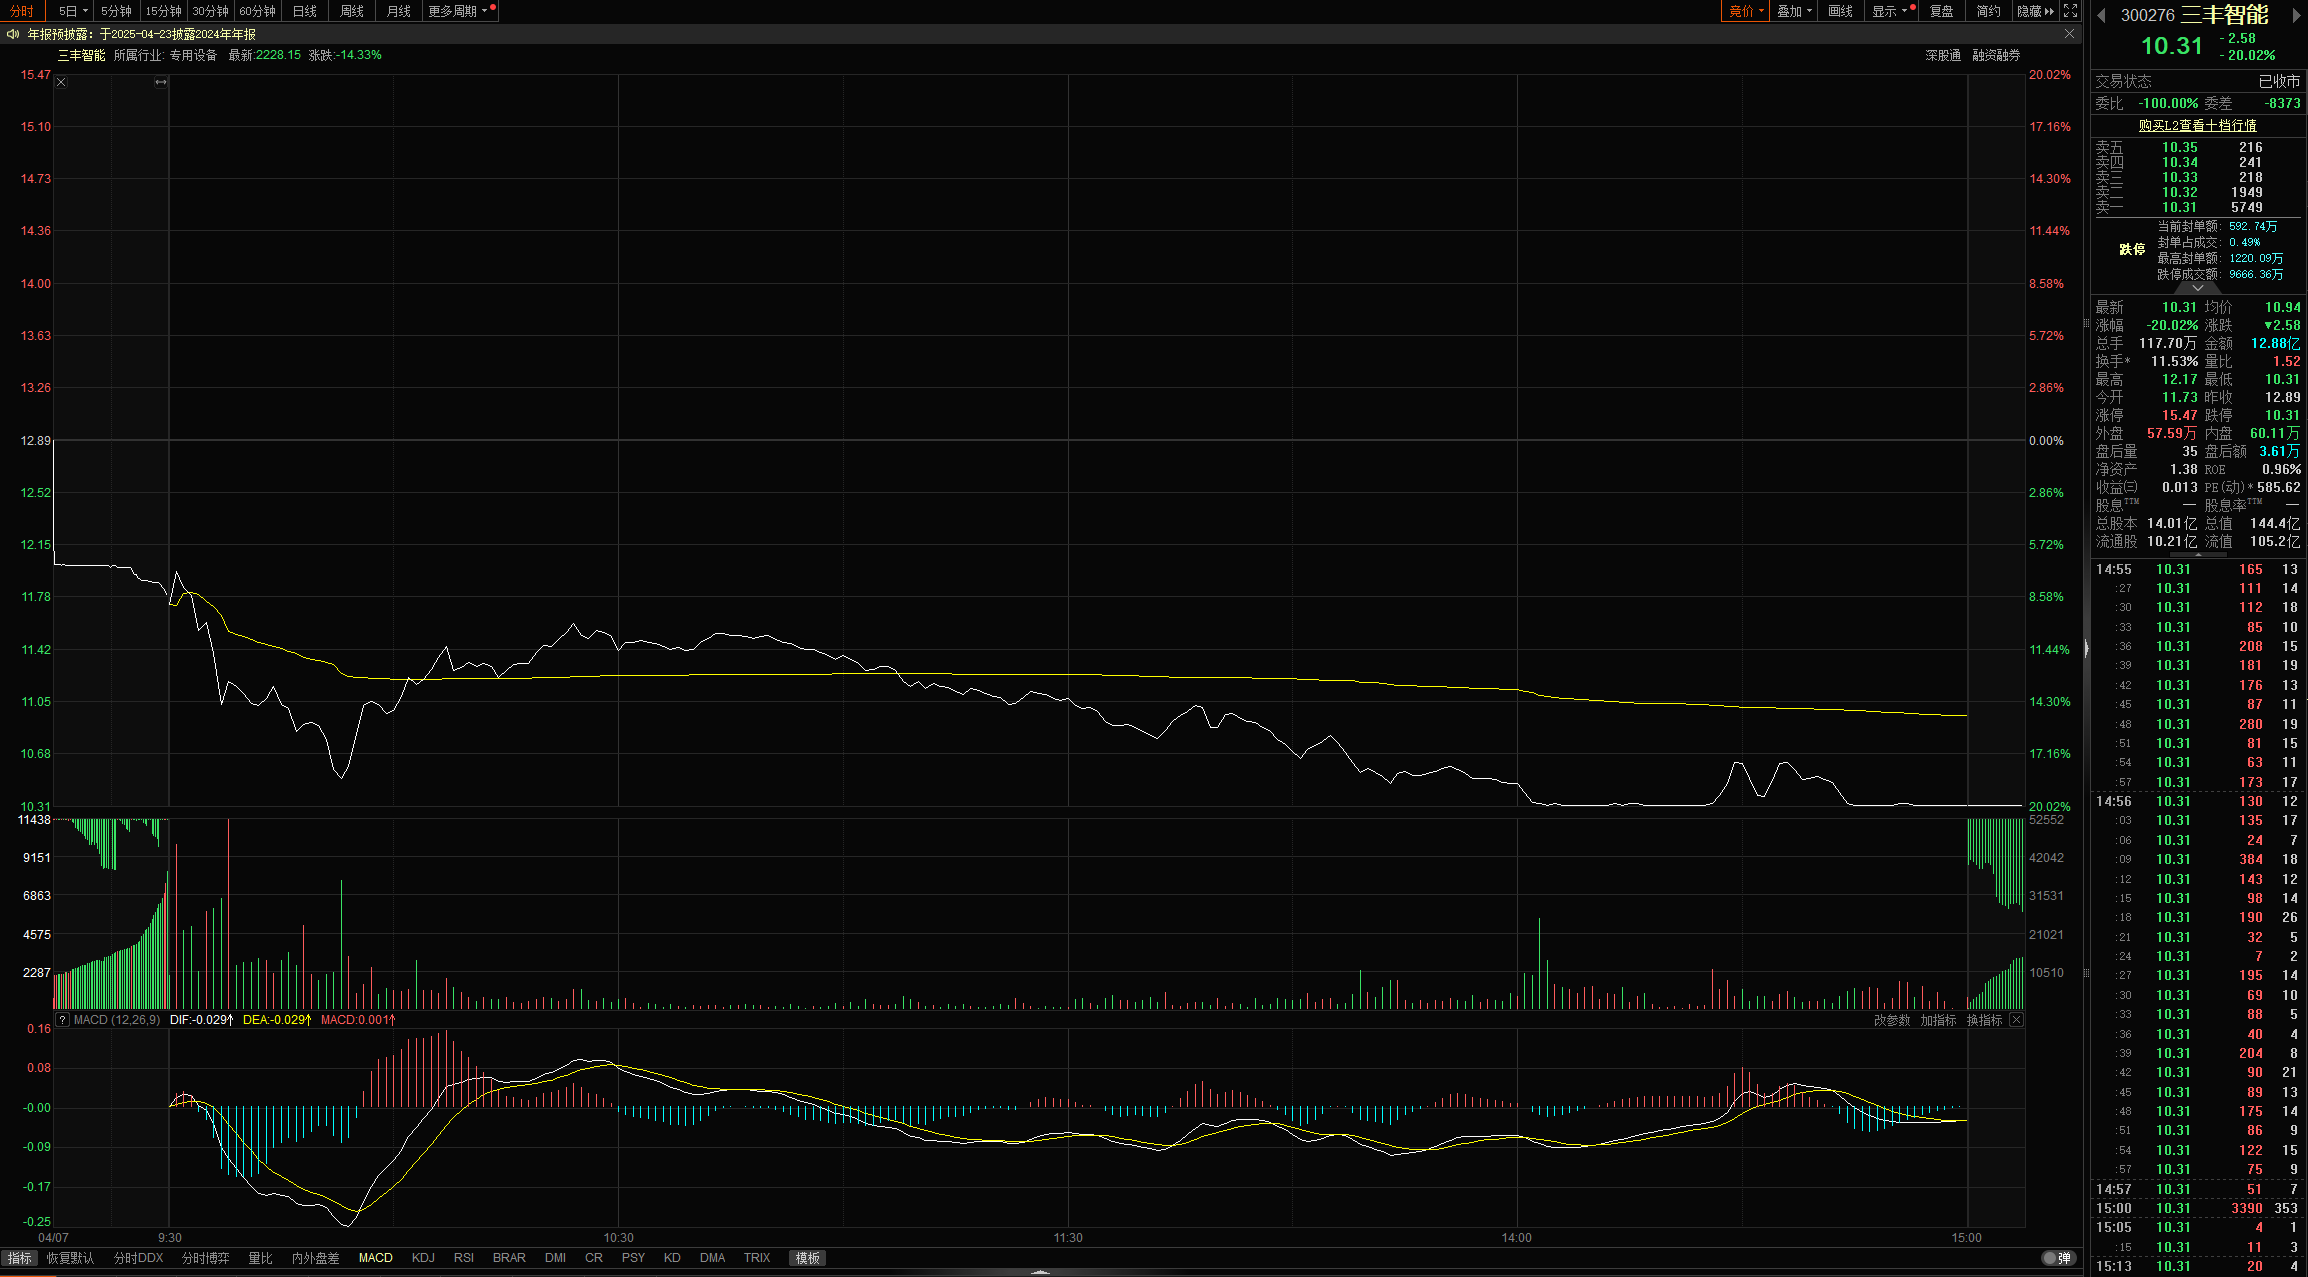Expand the order book chevron below 跌停
This screenshot has width=2308, height=1277.
point(2197,288)
